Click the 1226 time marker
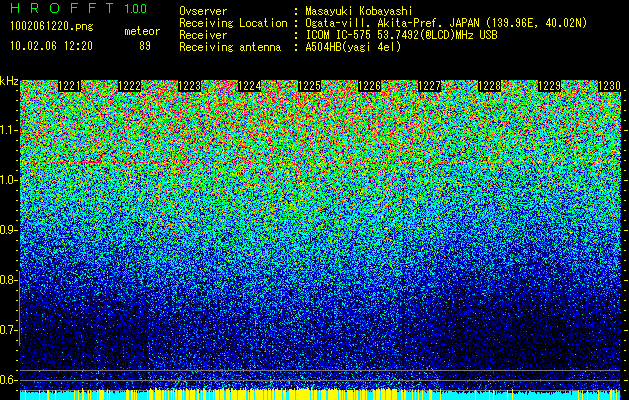Image resolution: width=629 pixels, height=400 pixels. pos(369,86)
